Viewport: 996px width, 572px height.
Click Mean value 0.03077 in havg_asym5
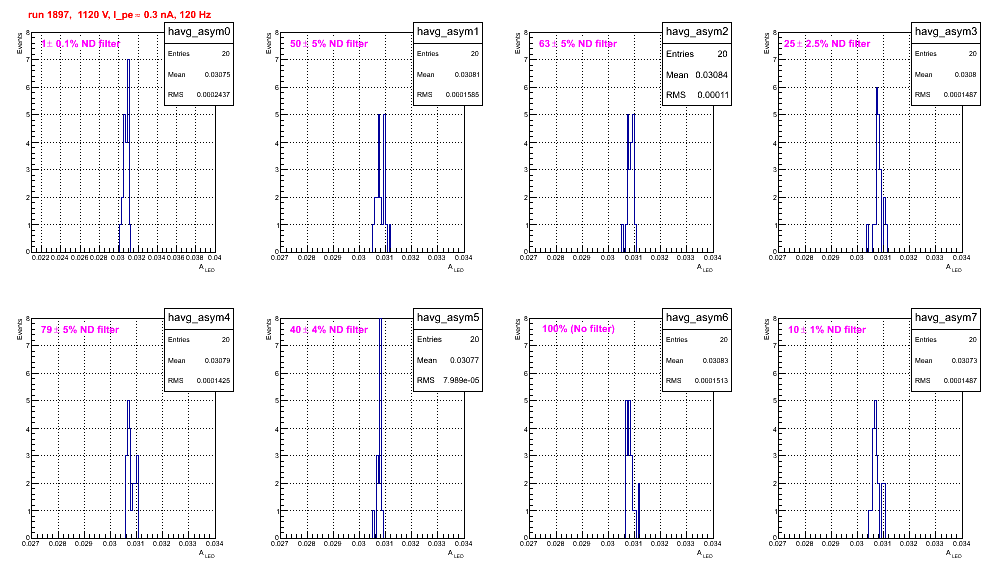coord(464,360)
